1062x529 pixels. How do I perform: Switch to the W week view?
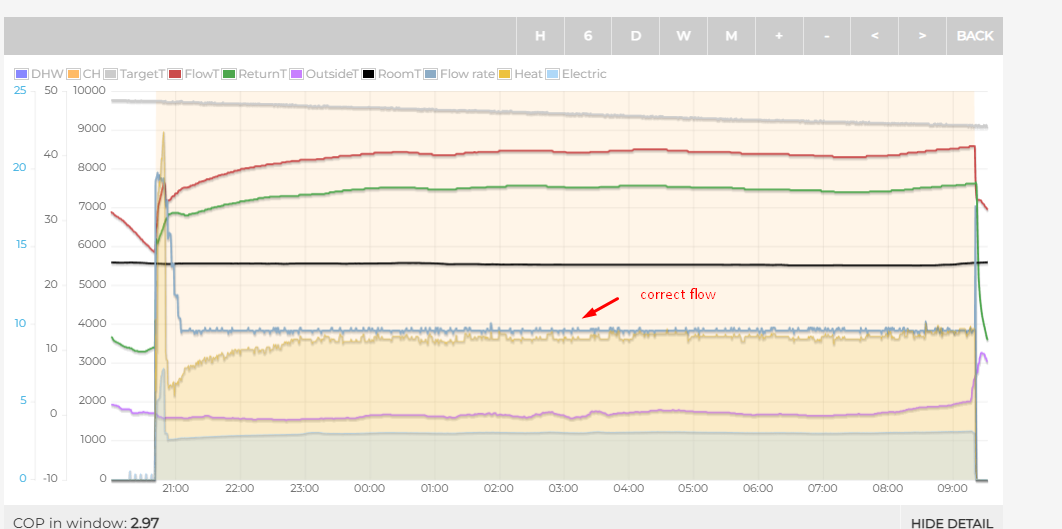(683, 36)
